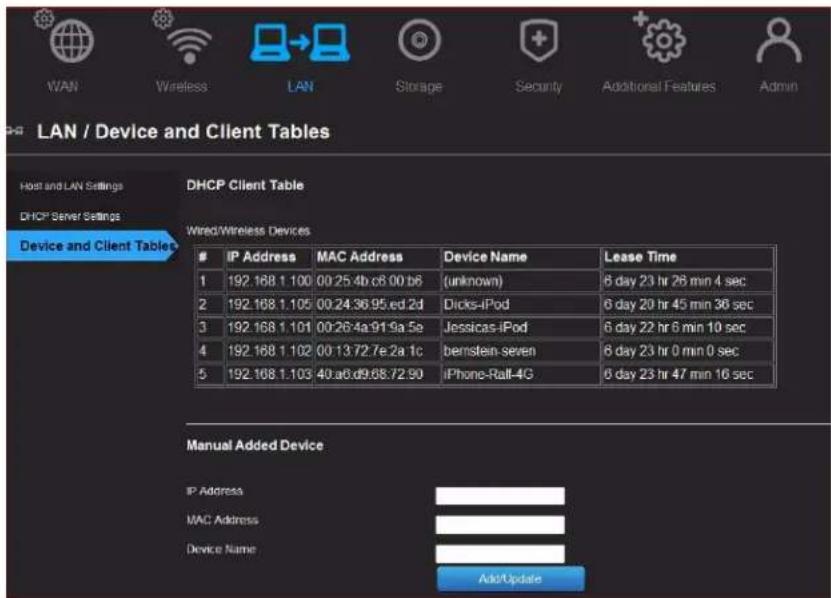The width and height of the screenshot is (831, 598).
Task: Click the LAN / Device and Client Tables title
Action: coord(183,131)
